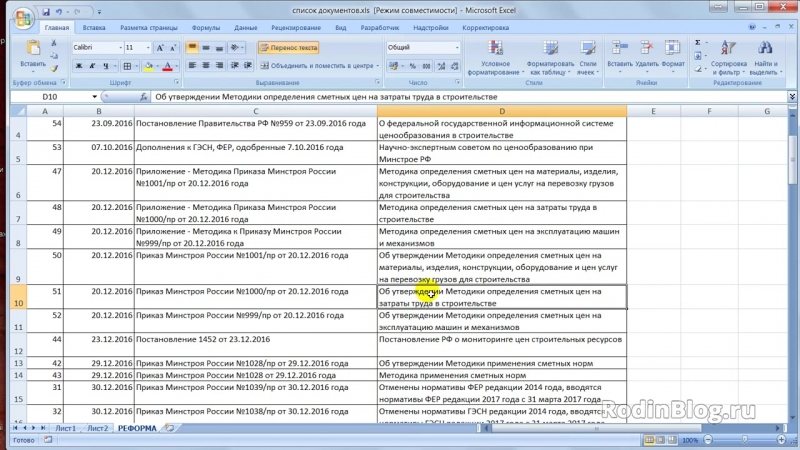The width and height of the screenshot is (800, 450).
Task: Select column D header
Action: tap(502, 111)
